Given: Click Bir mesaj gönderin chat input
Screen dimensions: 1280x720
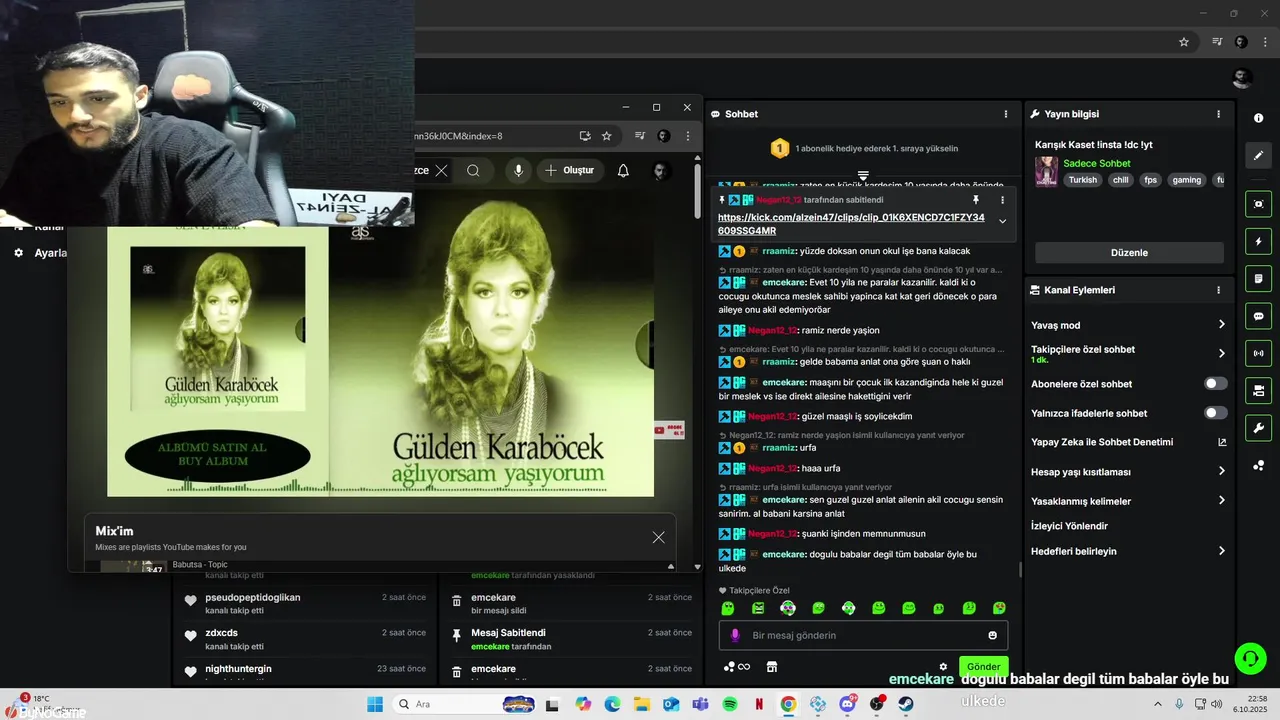Looking at the screenshot, I should point(863,635).
